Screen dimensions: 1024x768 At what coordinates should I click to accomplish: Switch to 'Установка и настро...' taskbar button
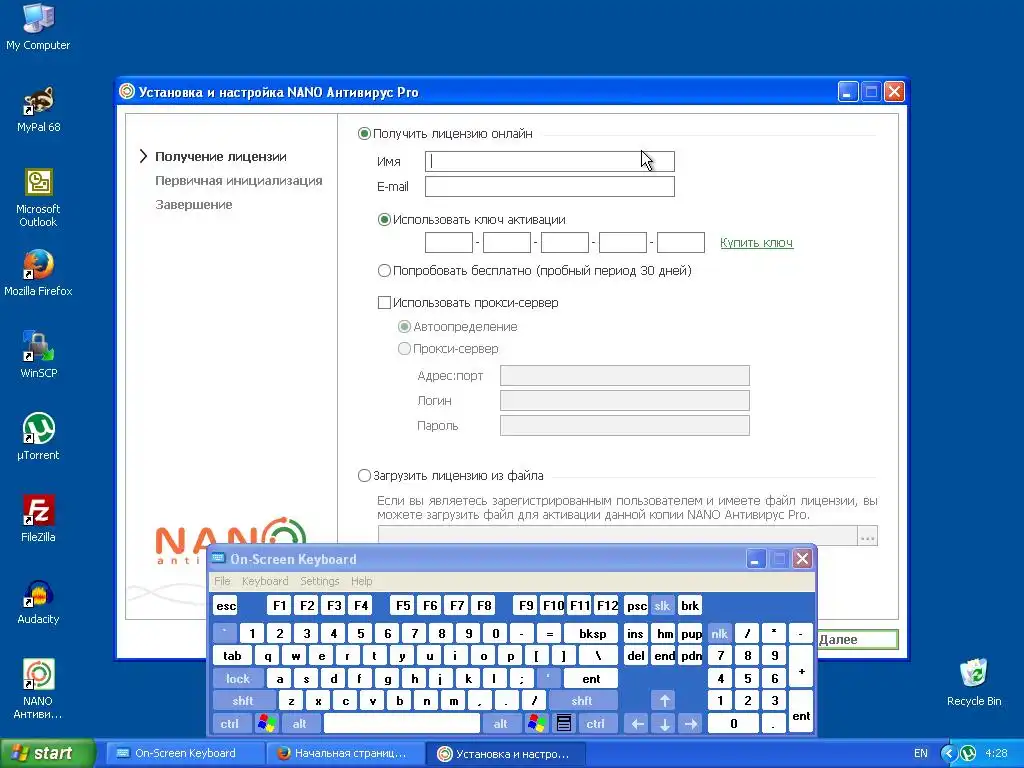point(506,753)
